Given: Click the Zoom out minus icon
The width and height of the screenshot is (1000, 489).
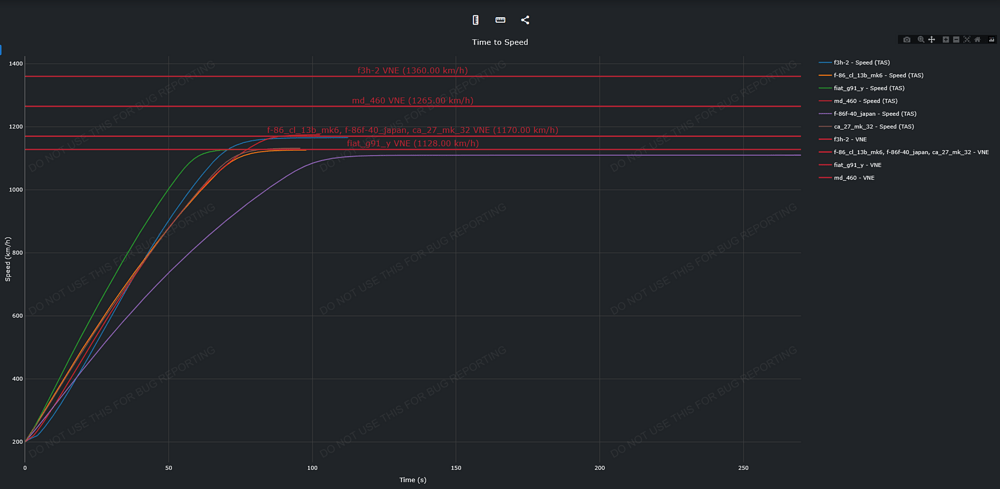Looking at the screenshot, I should (x=956, y=40).
